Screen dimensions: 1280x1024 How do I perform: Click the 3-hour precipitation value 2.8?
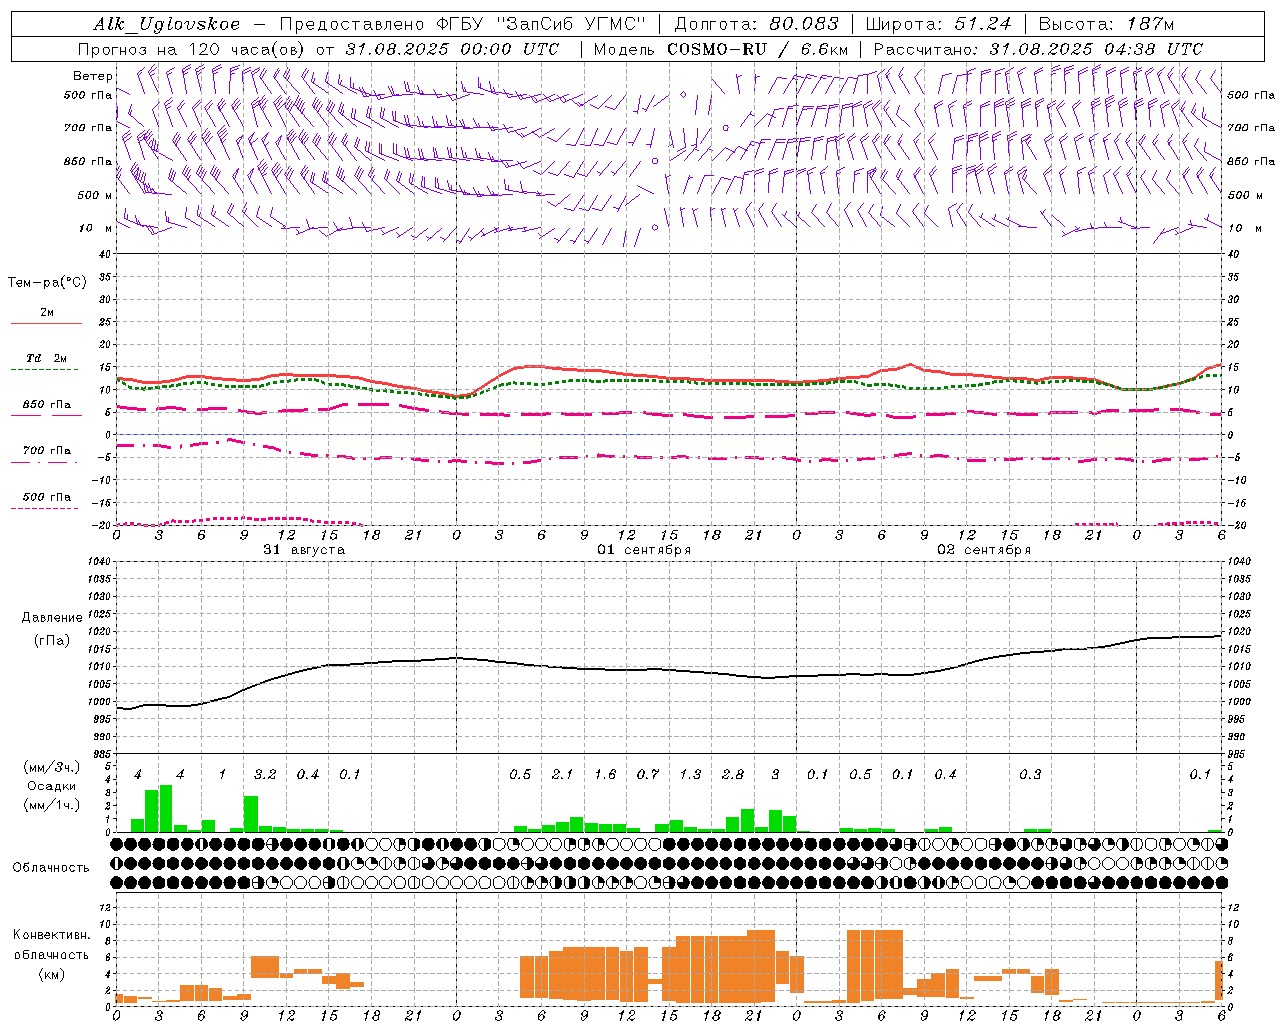pos(733,775)
